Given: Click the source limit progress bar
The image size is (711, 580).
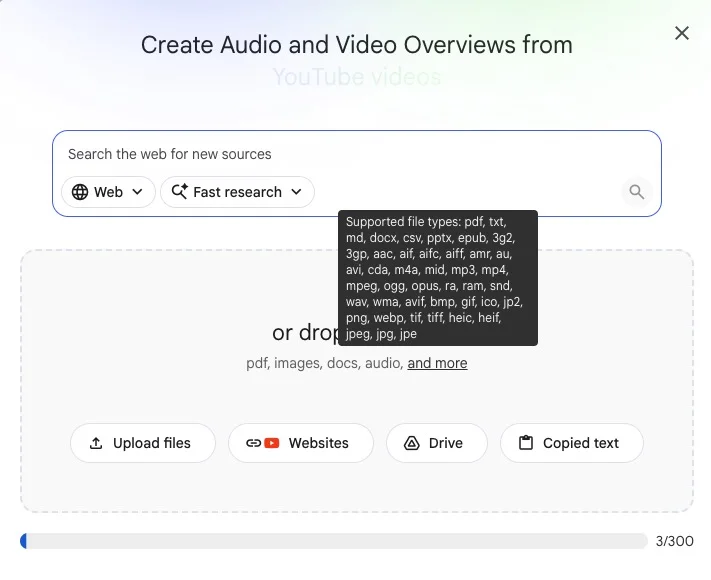Looking at the screenshot, I should pyautogui.click(x=334, y=541).
